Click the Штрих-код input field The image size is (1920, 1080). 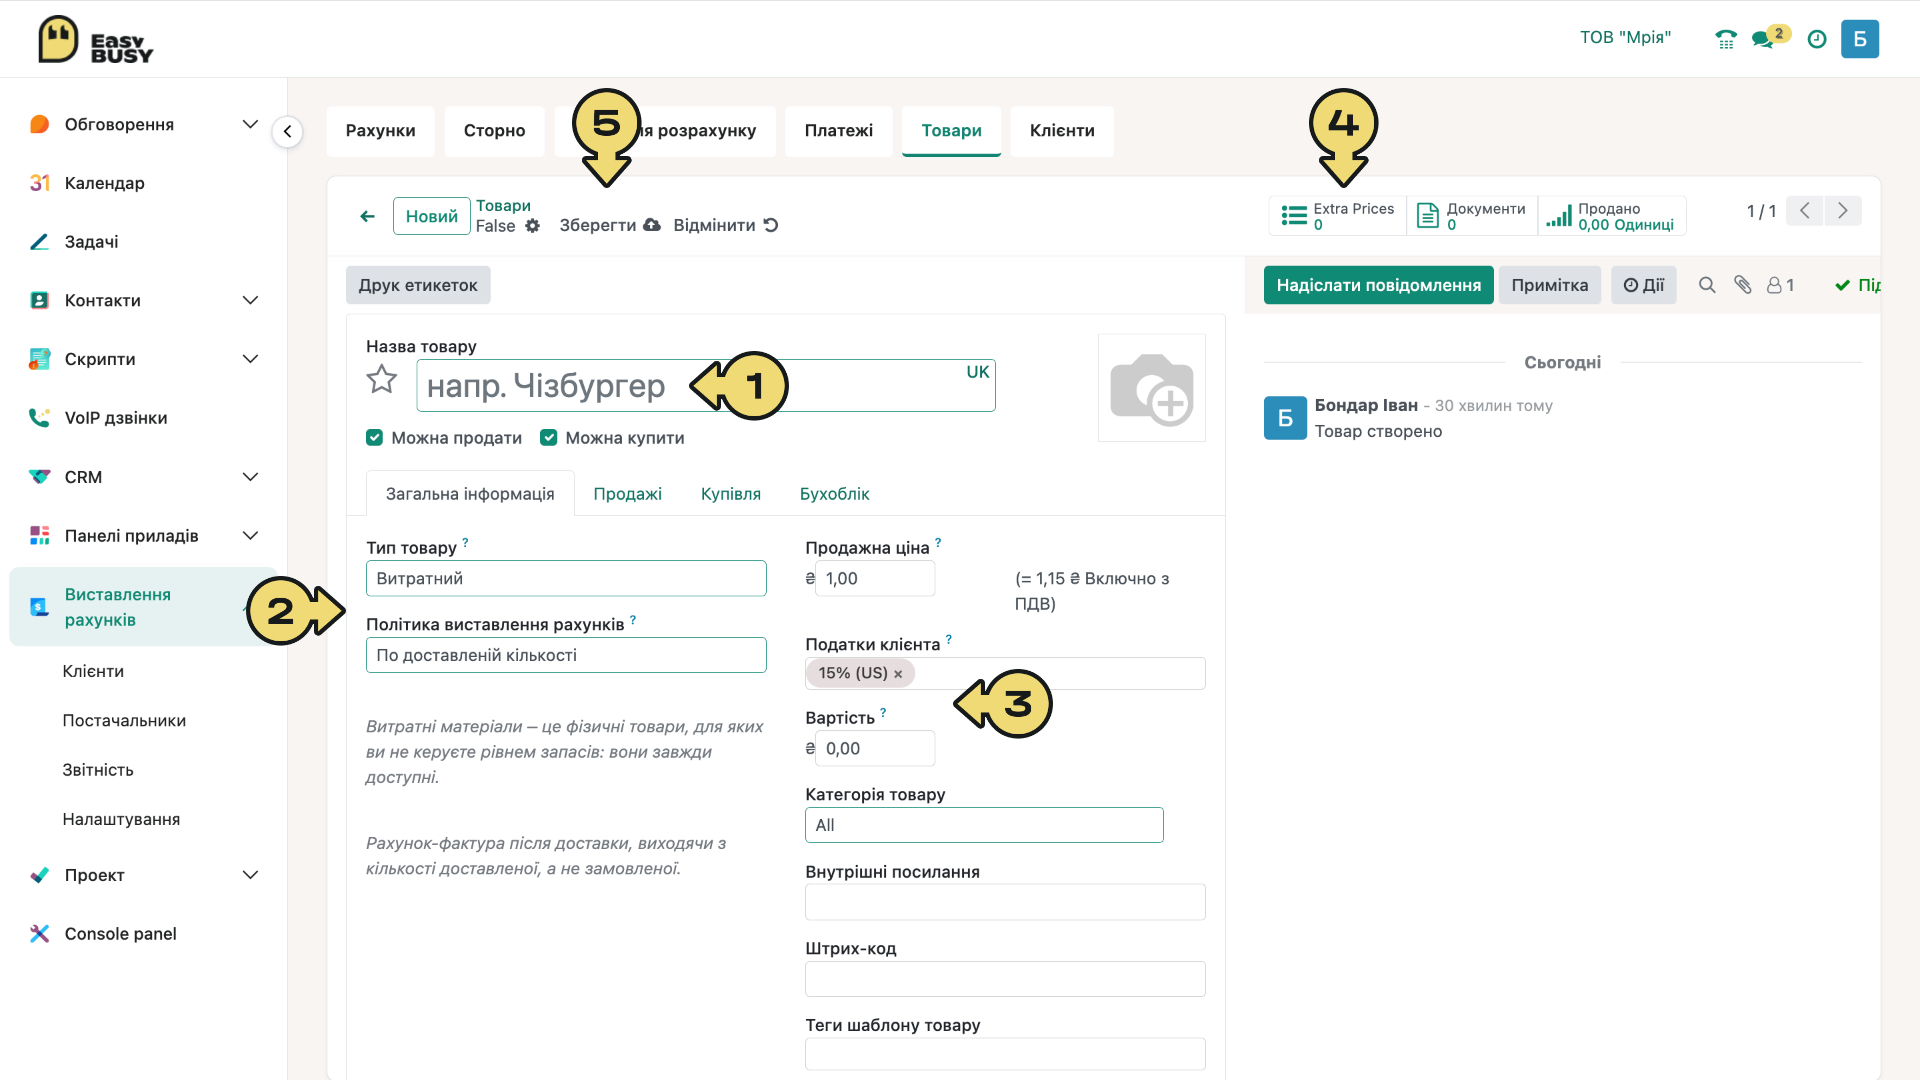[x=1005, y=979]
